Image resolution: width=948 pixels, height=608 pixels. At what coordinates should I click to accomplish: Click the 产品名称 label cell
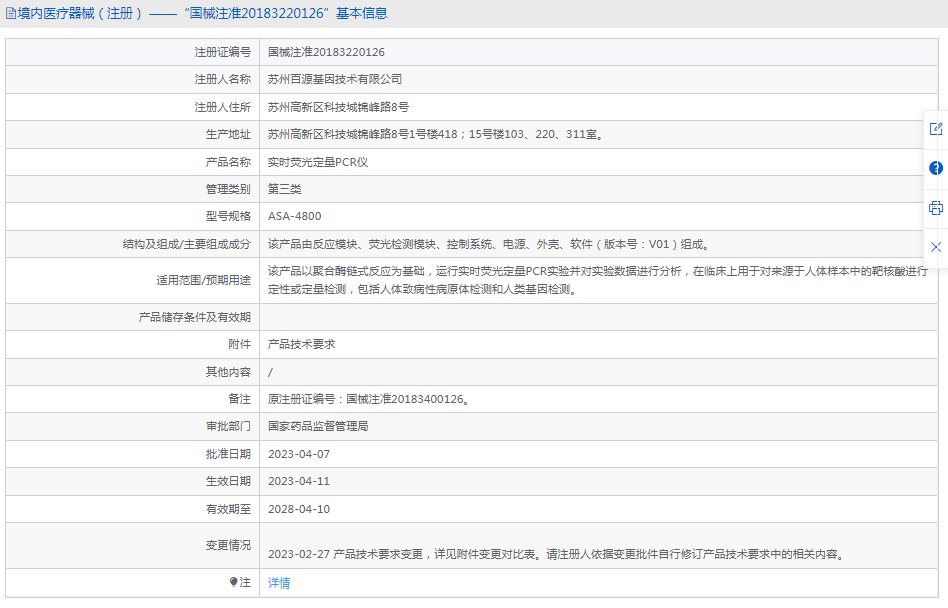pyautogui.click(x=133, y=162)
